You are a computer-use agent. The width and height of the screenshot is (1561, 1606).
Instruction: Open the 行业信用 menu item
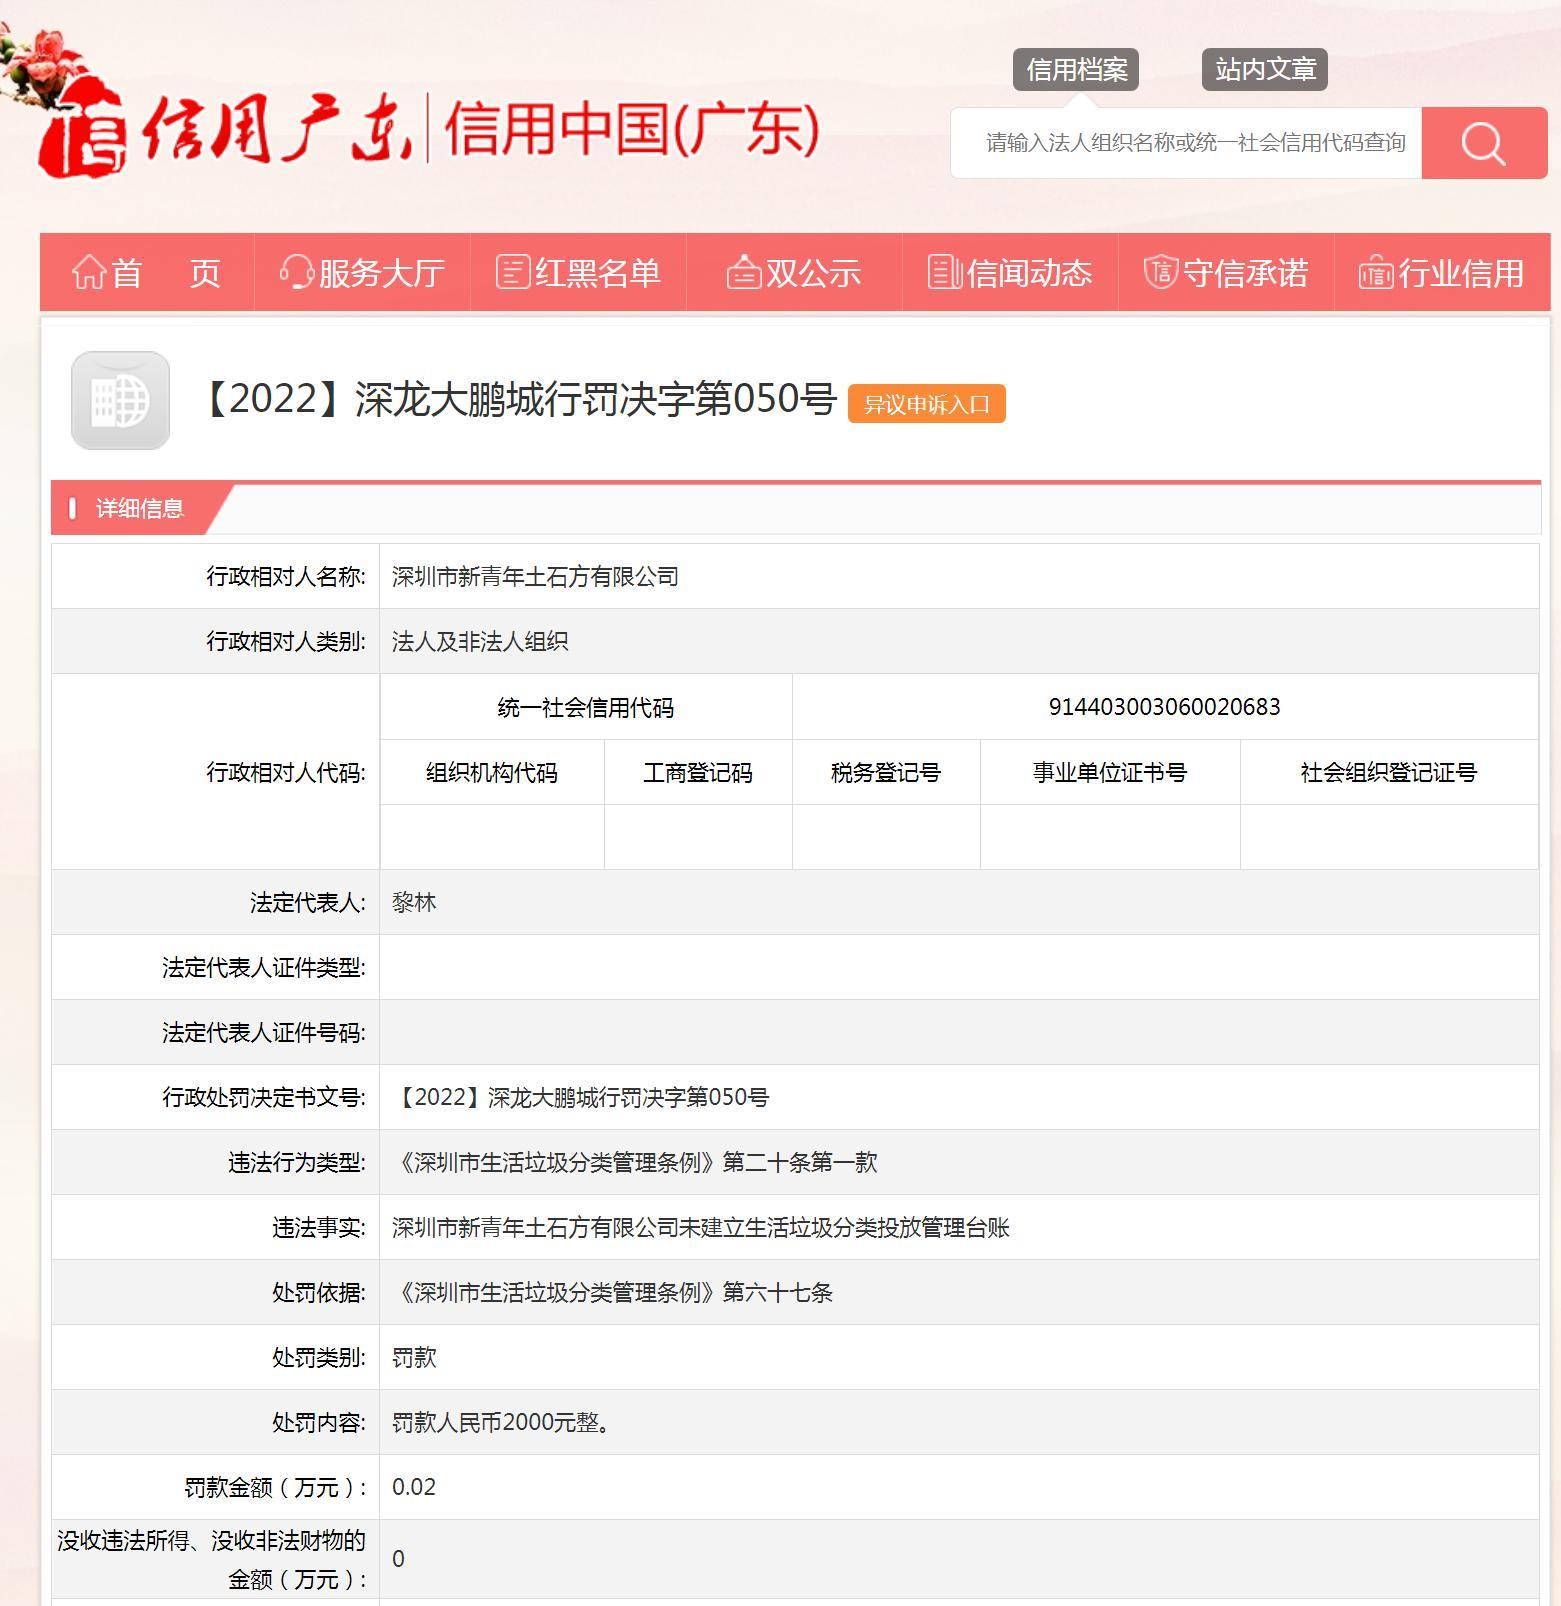1442,272
